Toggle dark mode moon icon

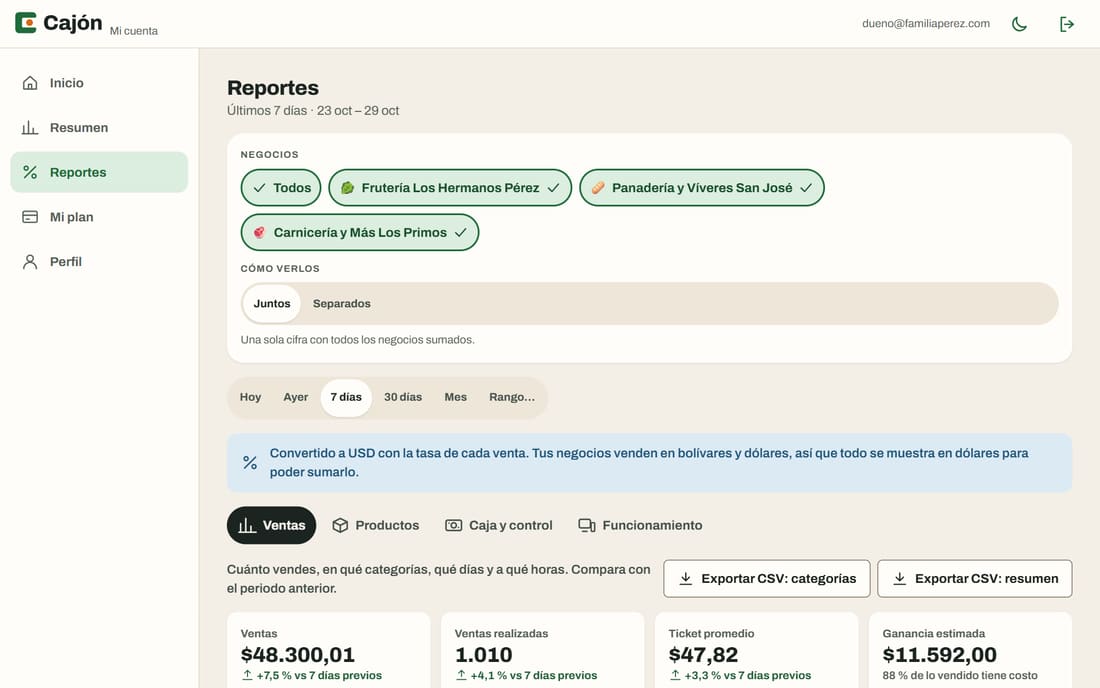click(x=1019, y=24)
